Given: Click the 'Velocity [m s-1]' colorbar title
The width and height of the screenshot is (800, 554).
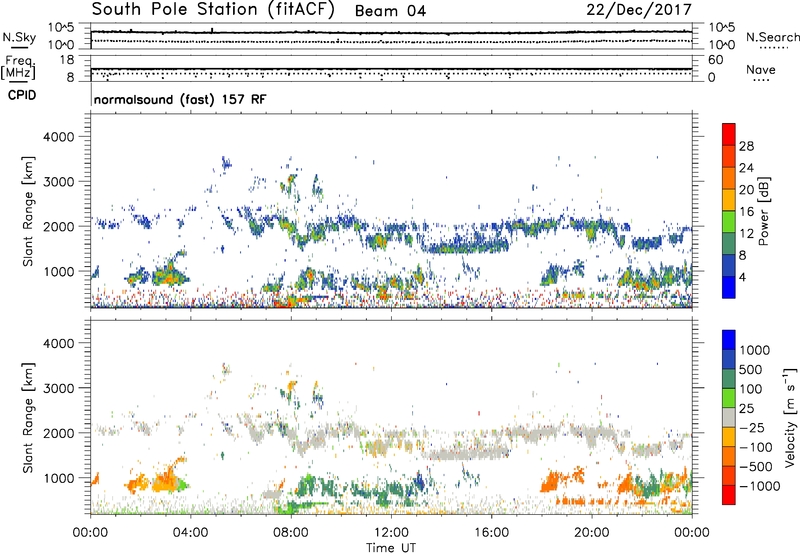Looking at the screenshot, I should click(790, 417).
